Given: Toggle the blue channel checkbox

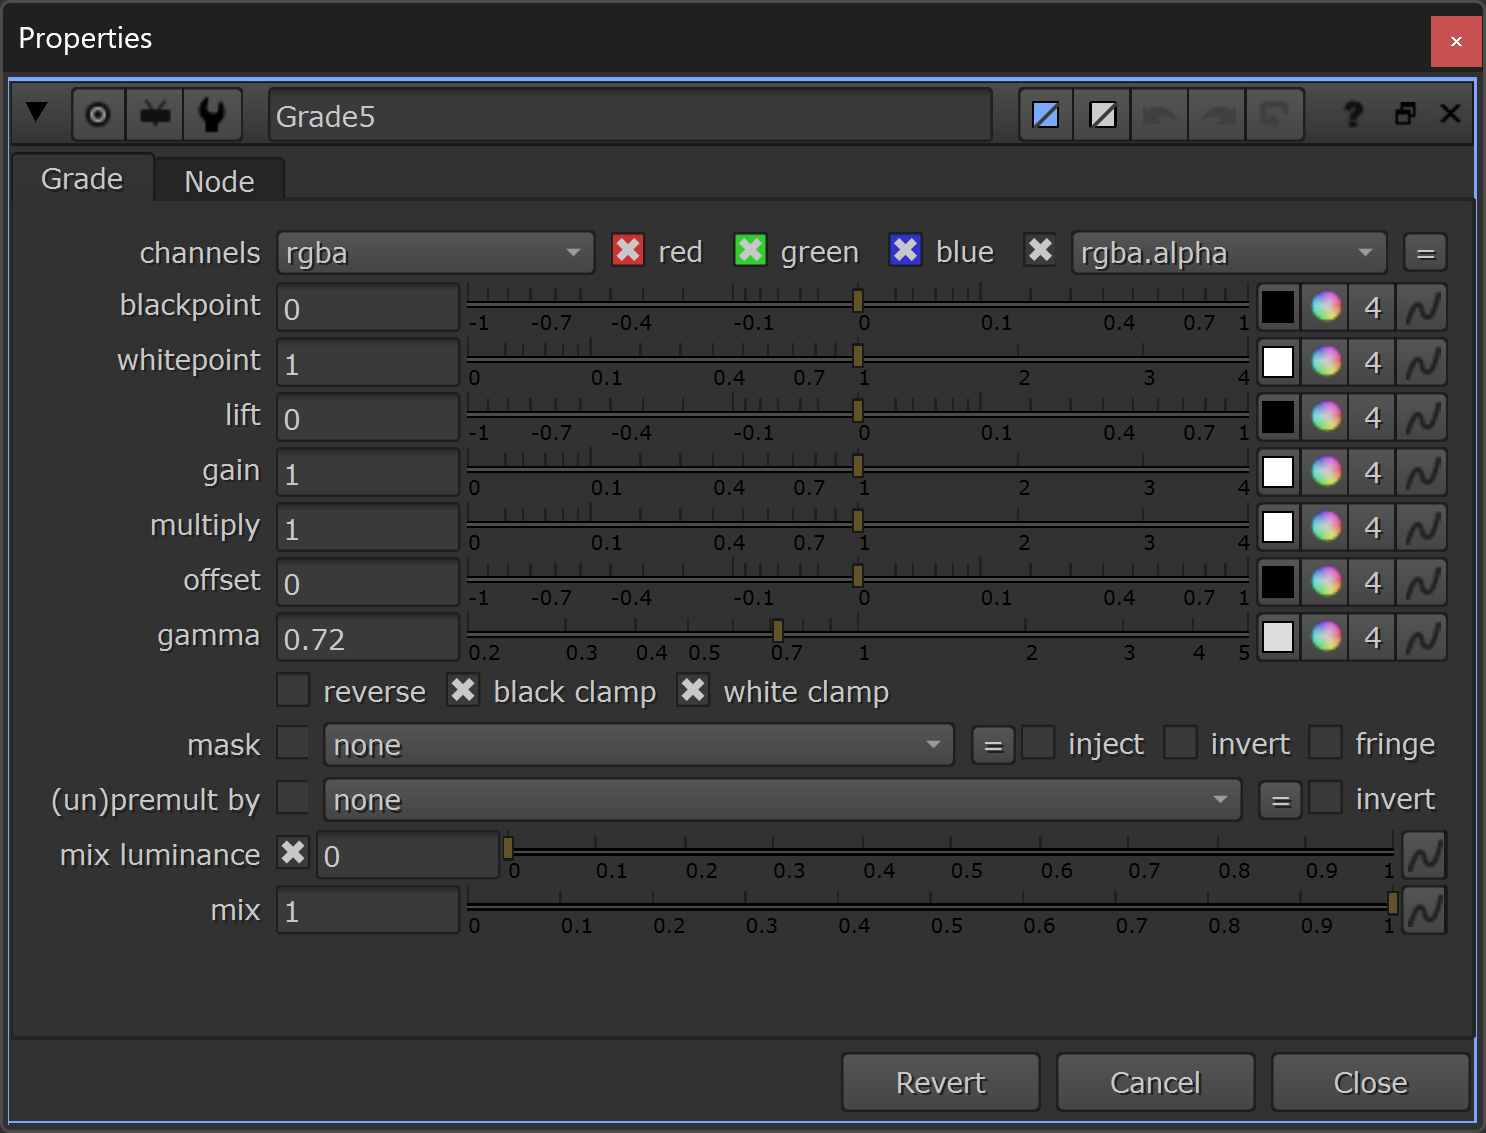Looking at the screenshot, I should point(905,250).
